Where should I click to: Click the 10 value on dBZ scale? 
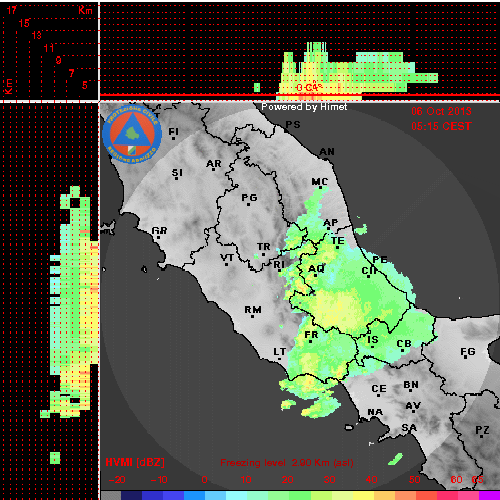point(246,480)
